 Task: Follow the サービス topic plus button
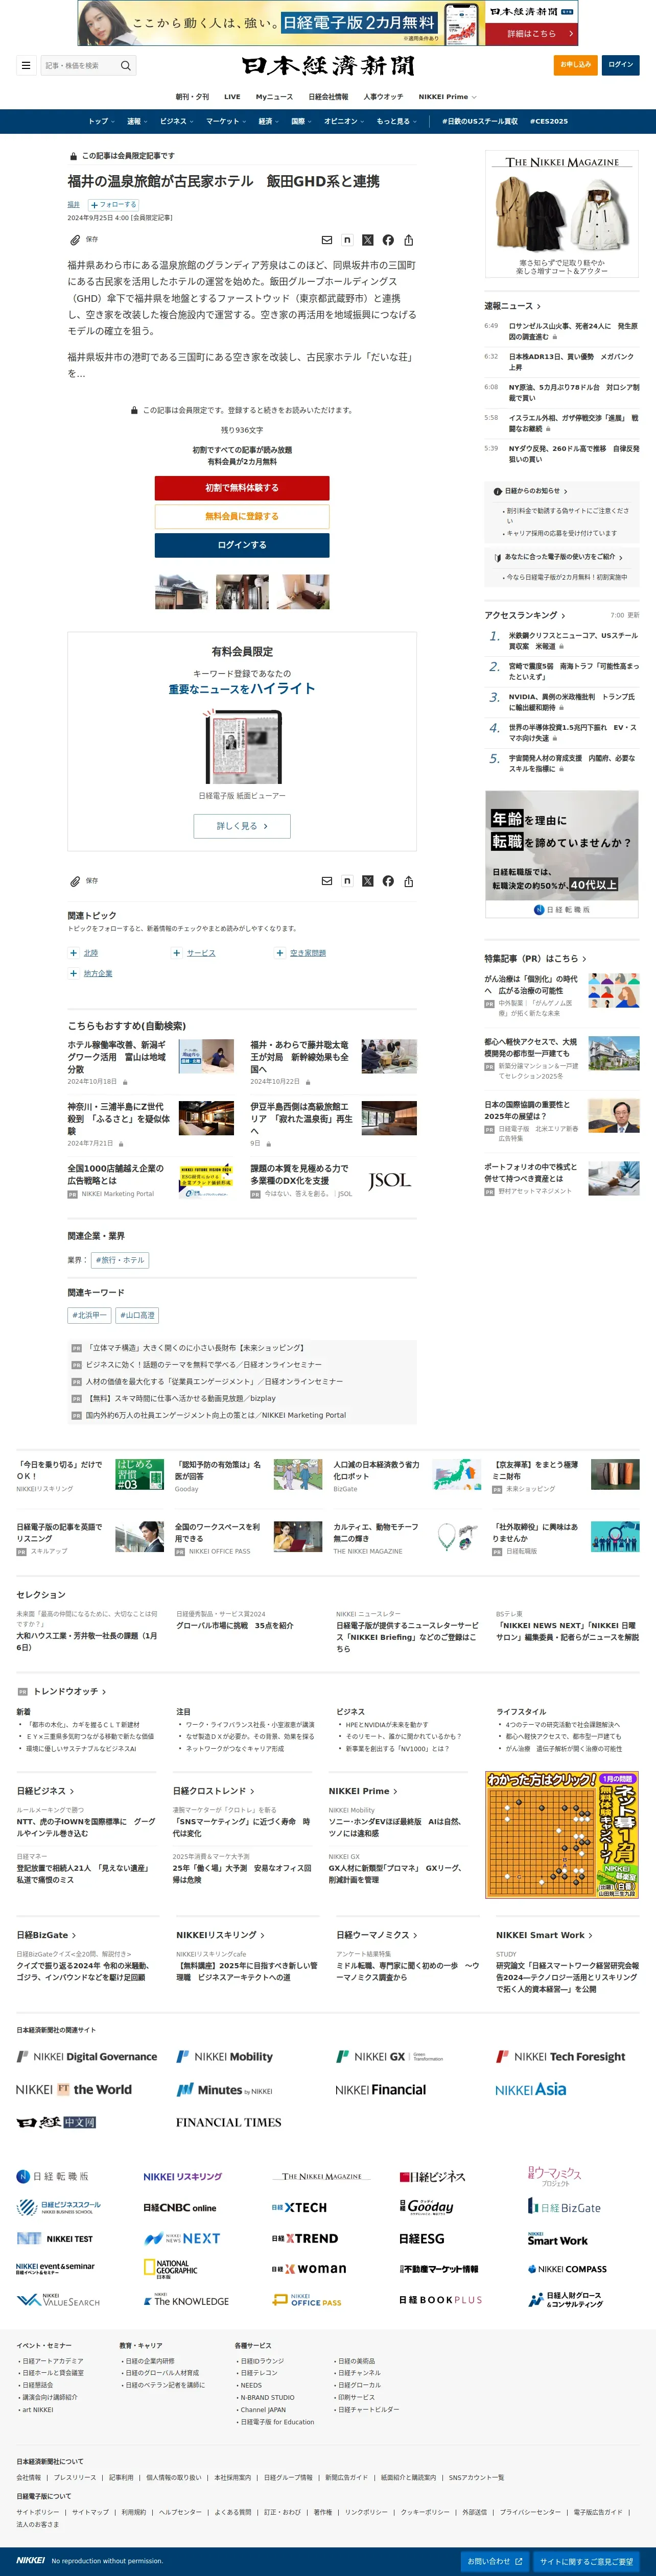coord(176,953)
